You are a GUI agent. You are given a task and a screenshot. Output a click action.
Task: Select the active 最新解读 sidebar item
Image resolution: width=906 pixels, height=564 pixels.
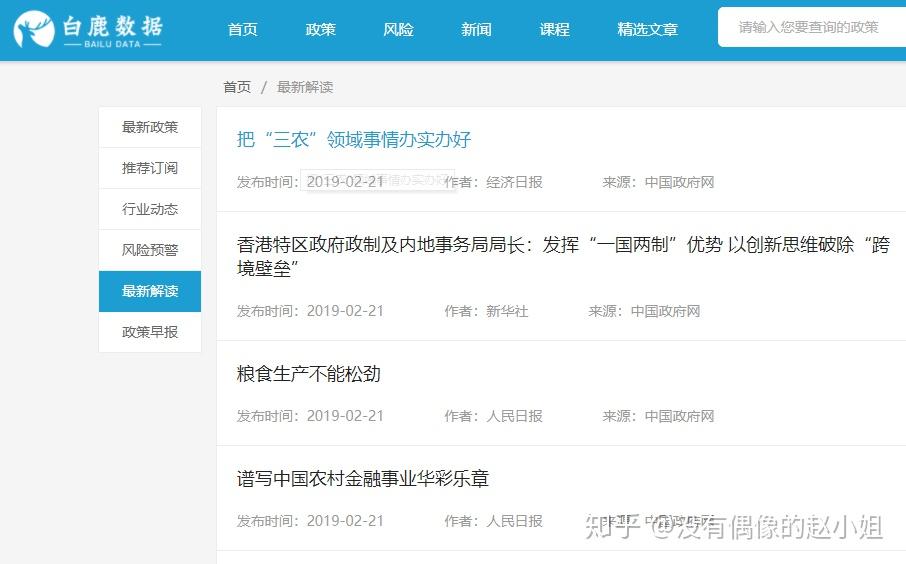(x=150, y=291)
